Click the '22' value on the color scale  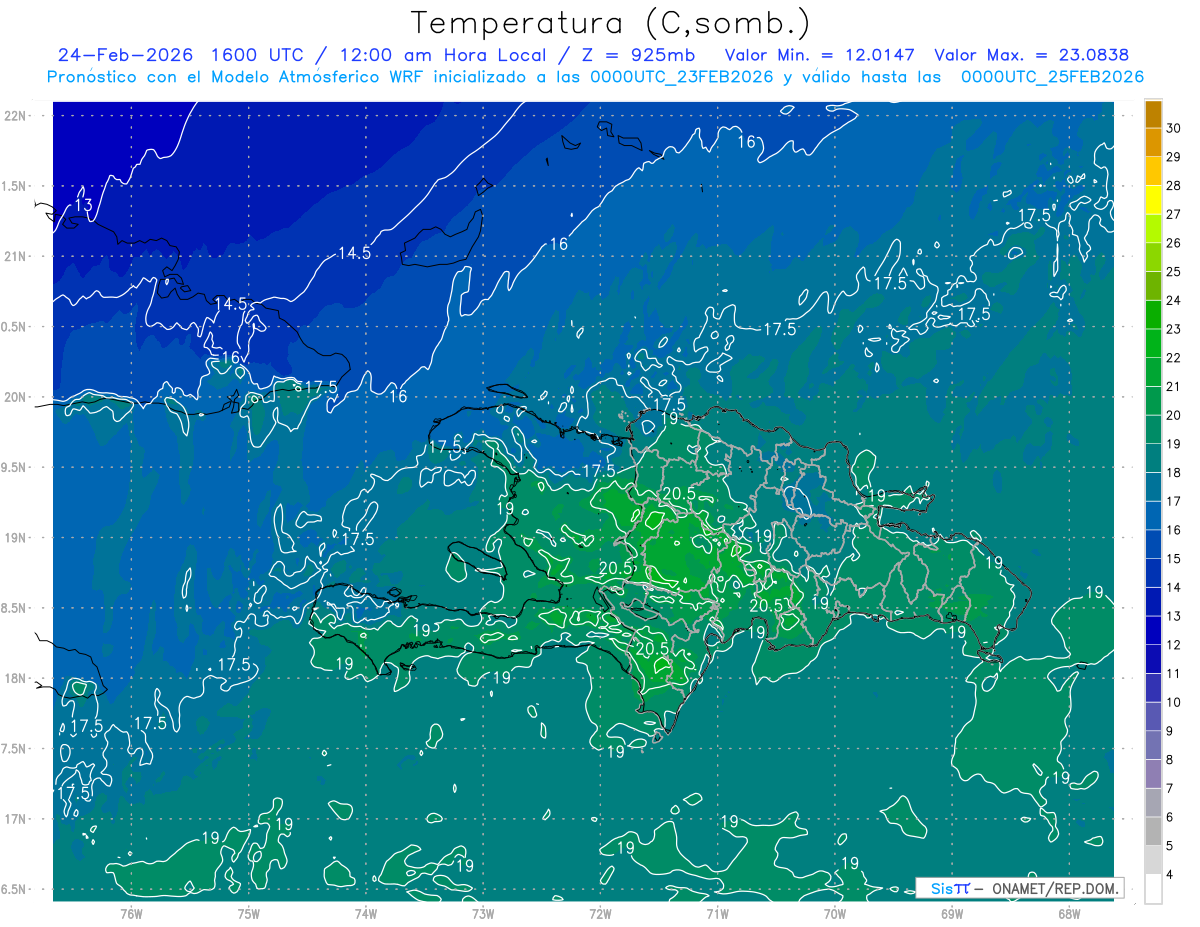1174,358
